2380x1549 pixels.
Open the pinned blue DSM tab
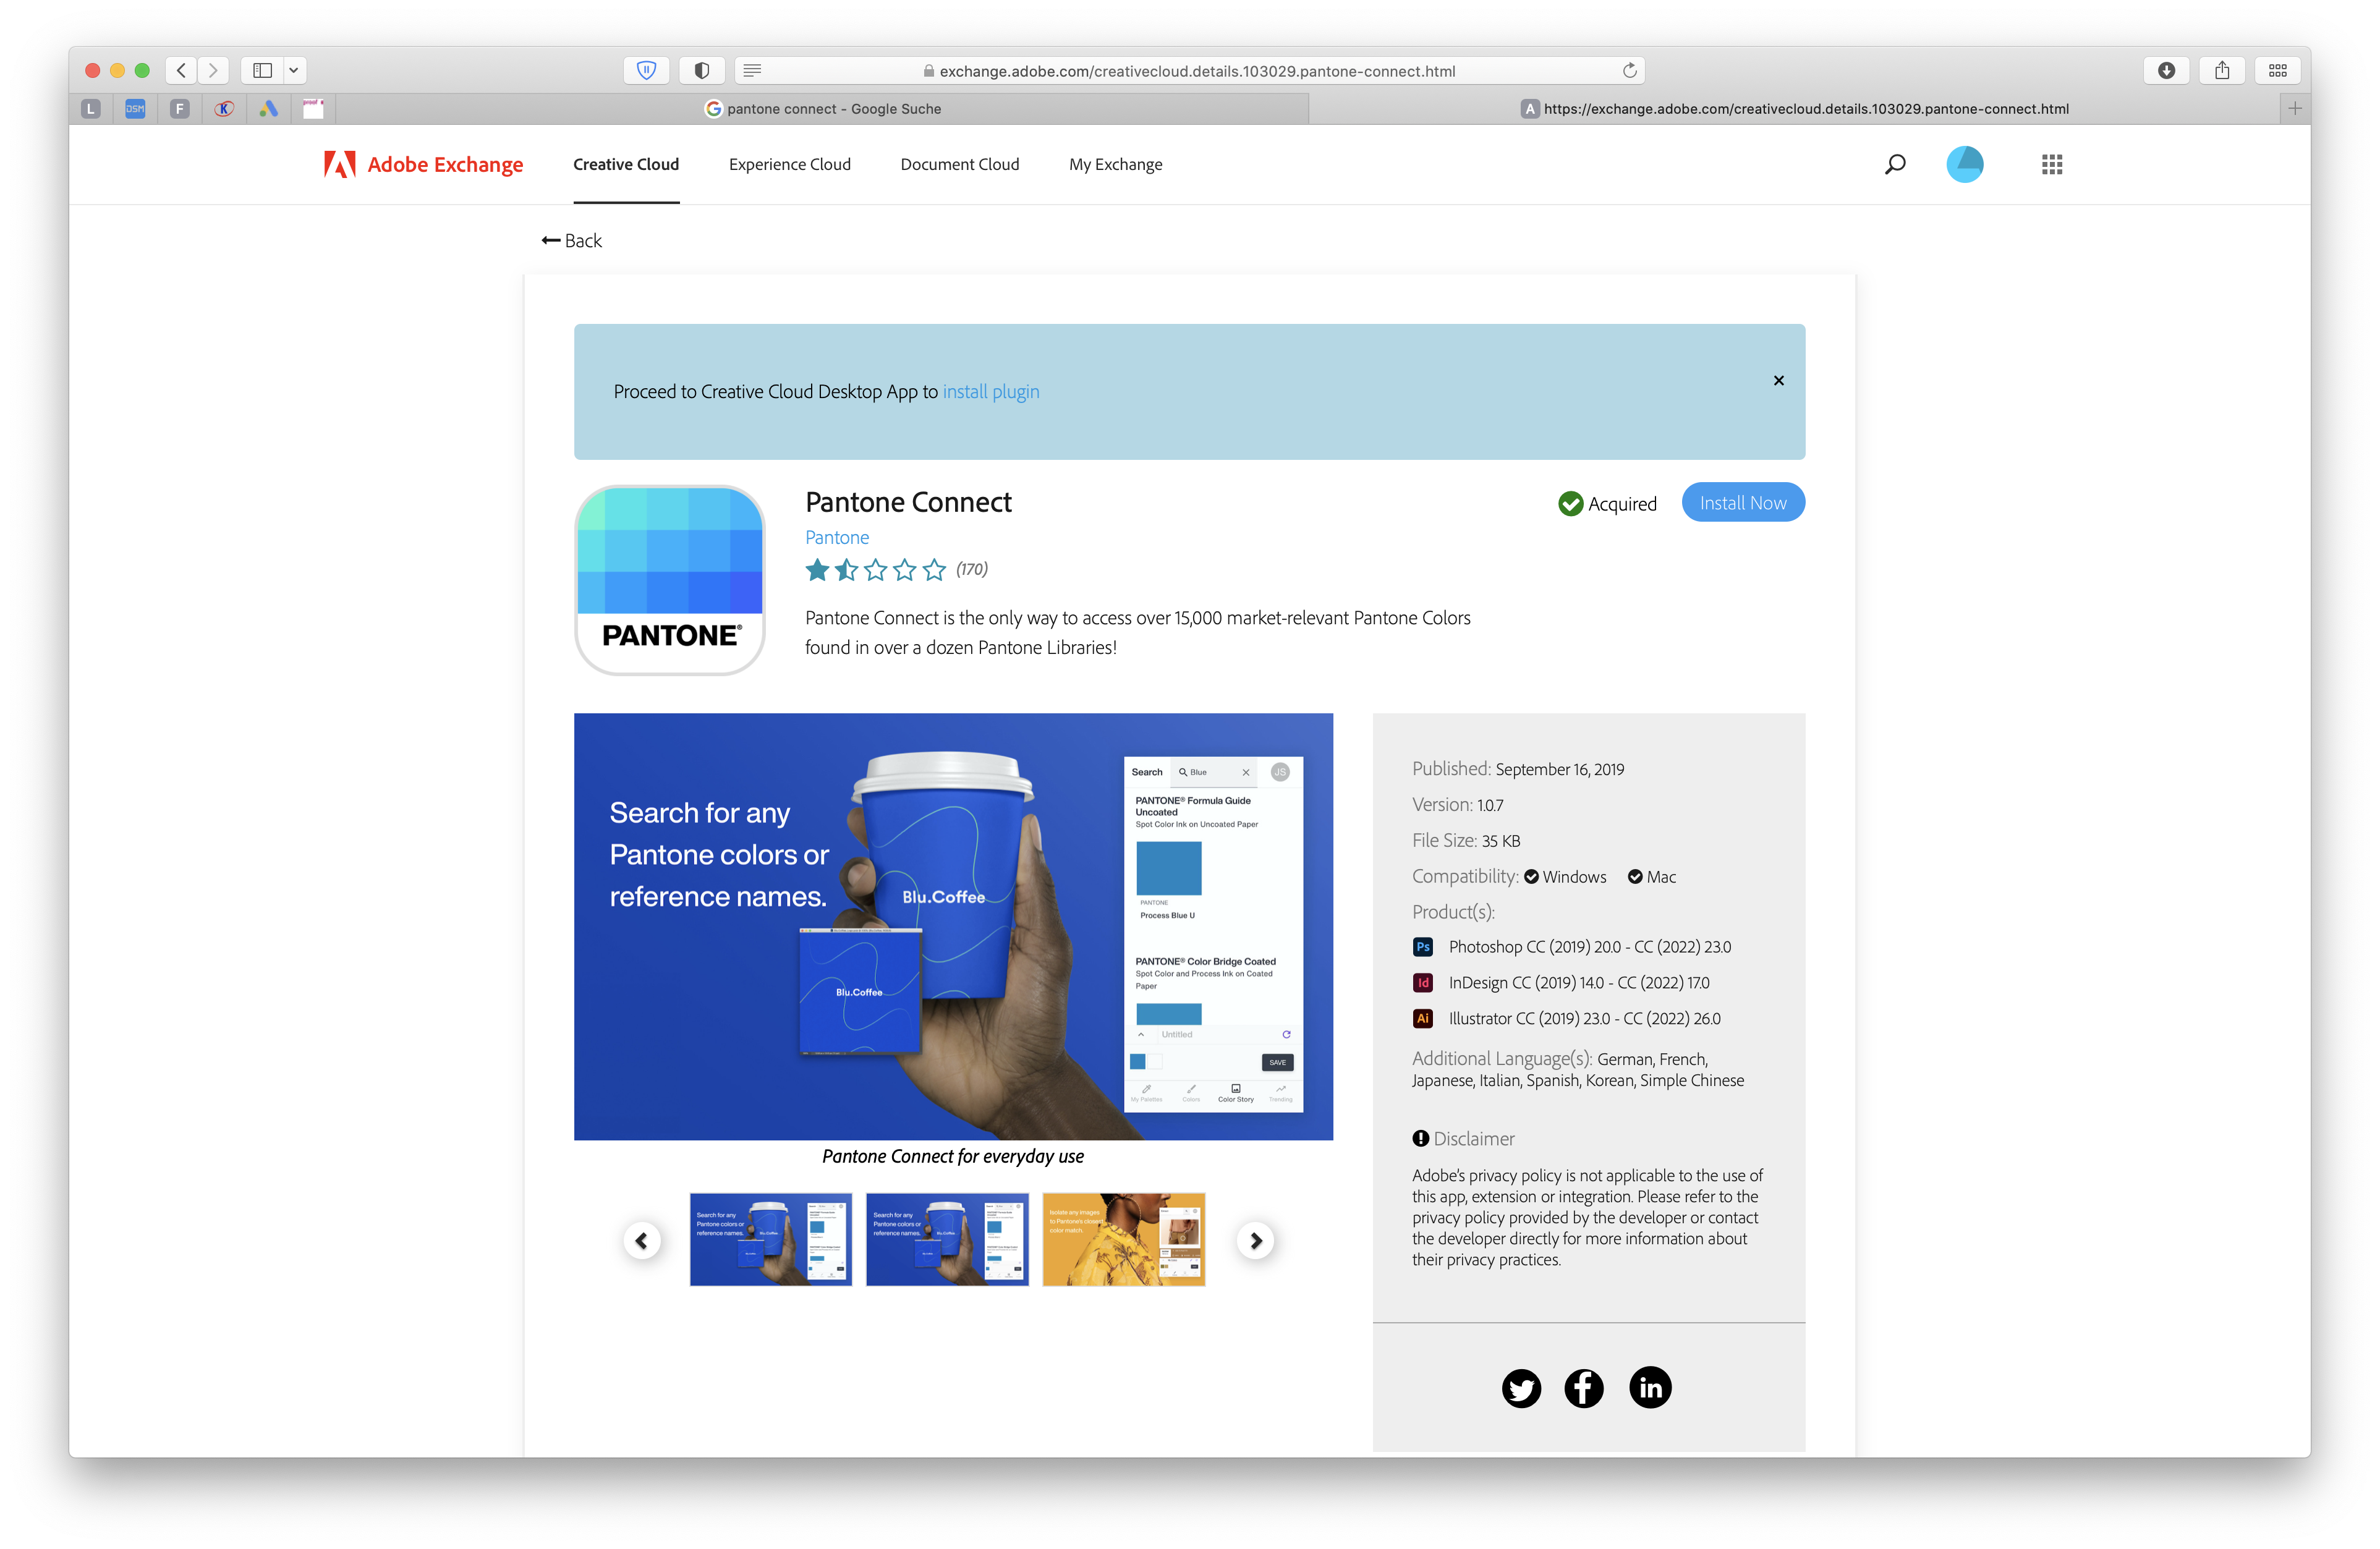coord(135,108)
